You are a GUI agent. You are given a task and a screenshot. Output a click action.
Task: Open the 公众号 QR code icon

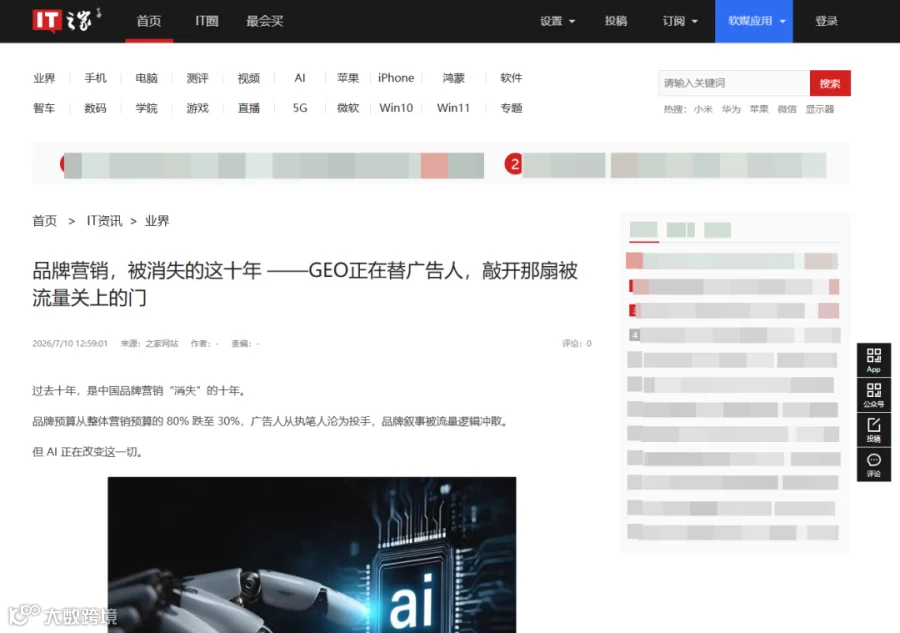pyautogui.click(x=874, y=394)
